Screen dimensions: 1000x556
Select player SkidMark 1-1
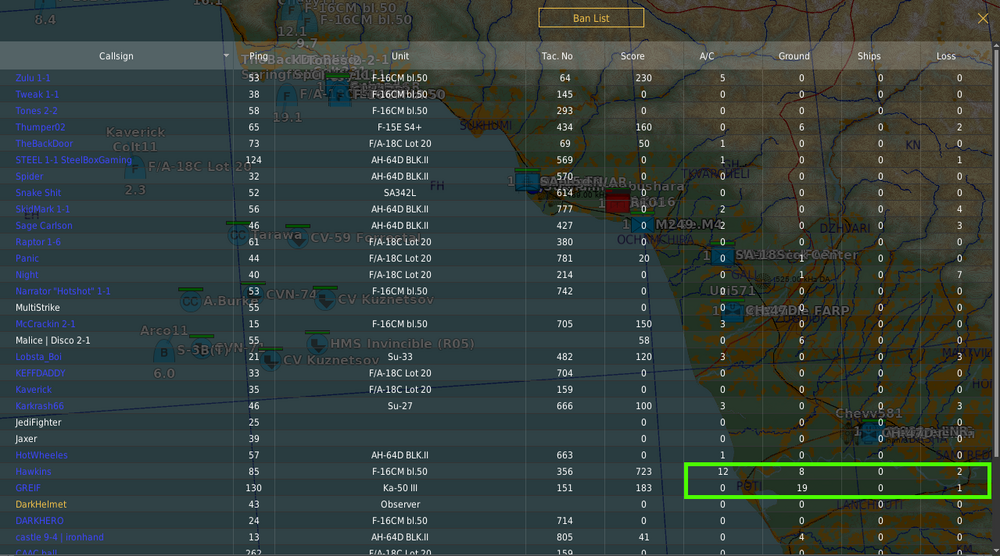click(43, 209)
